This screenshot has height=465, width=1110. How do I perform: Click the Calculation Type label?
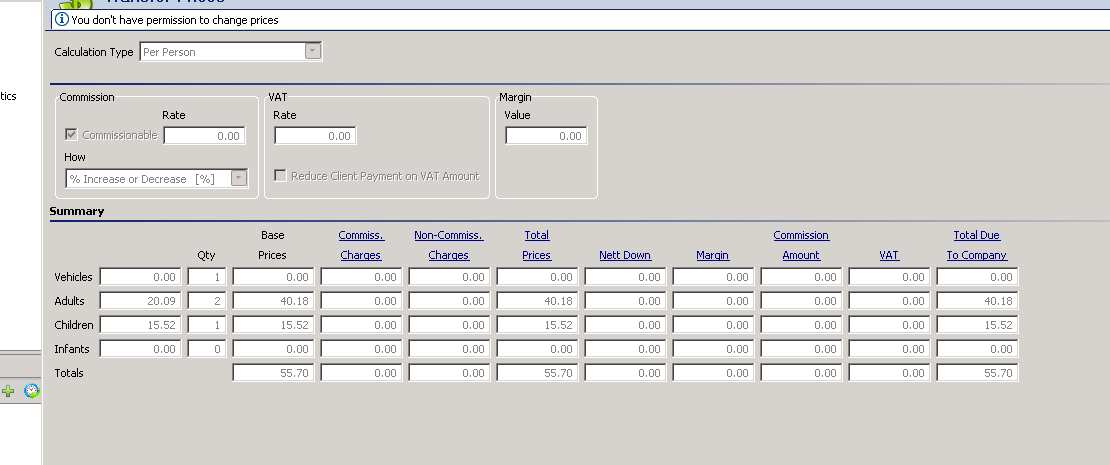click(93, 52)
